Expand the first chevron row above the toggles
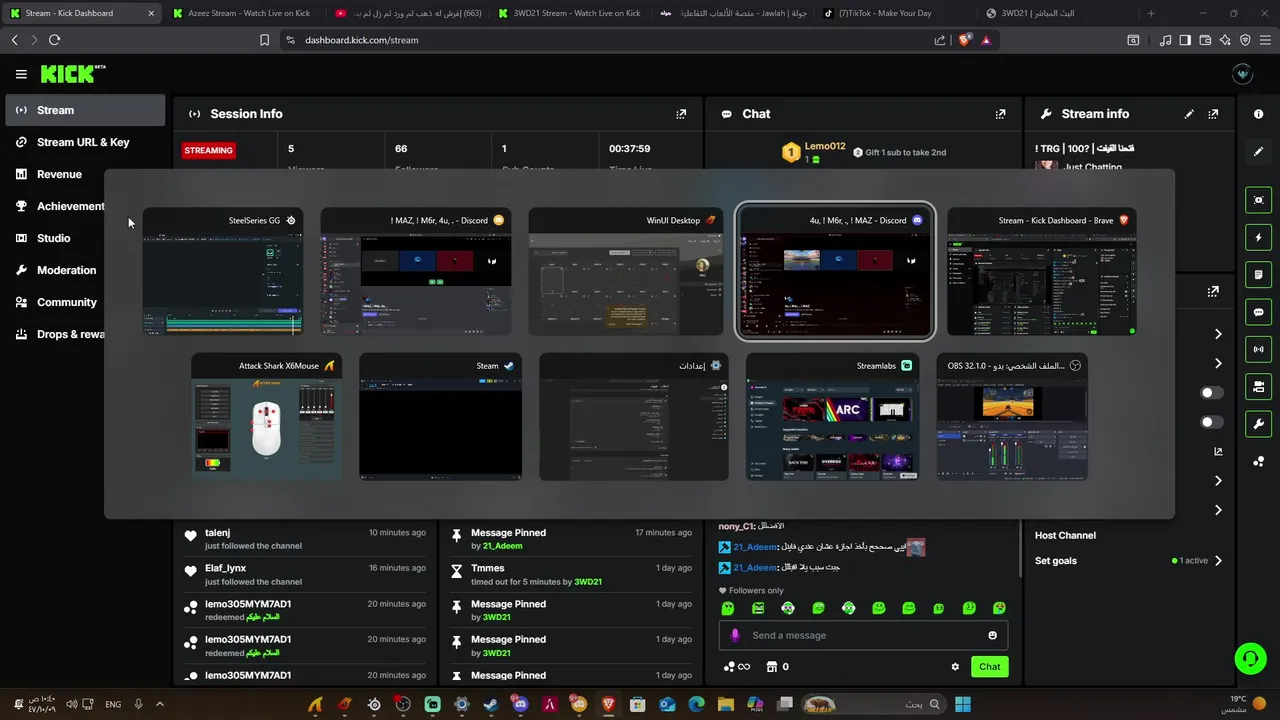This screenshot has width=1280, height=720. point(1218,334)
